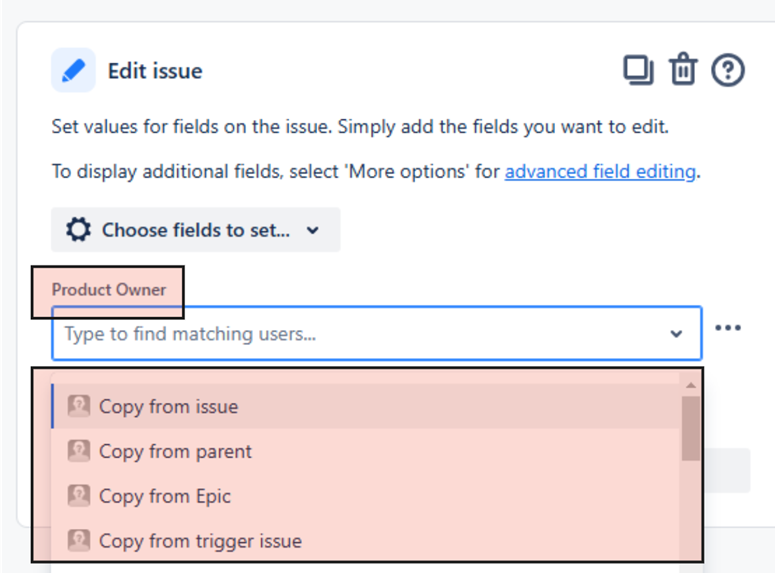
Task: Open more options for Product Owner
Action: point(728,328)
